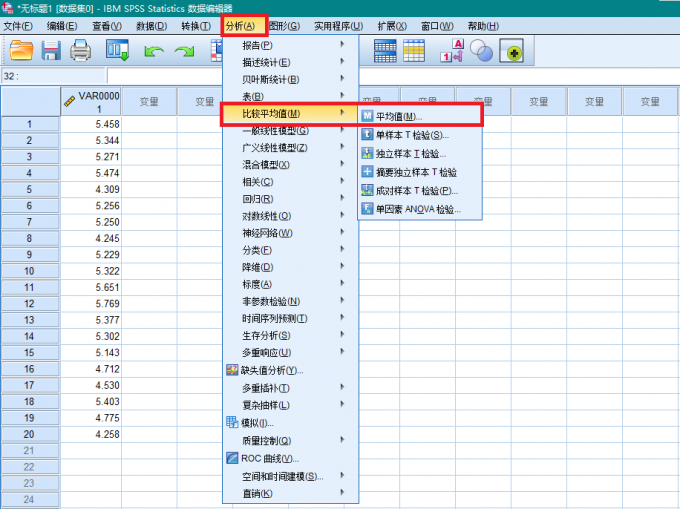Screen dimensions: 680x509
Task: Click the icon beside 单因素 ANOVA 检验
Action: point(367,209)
